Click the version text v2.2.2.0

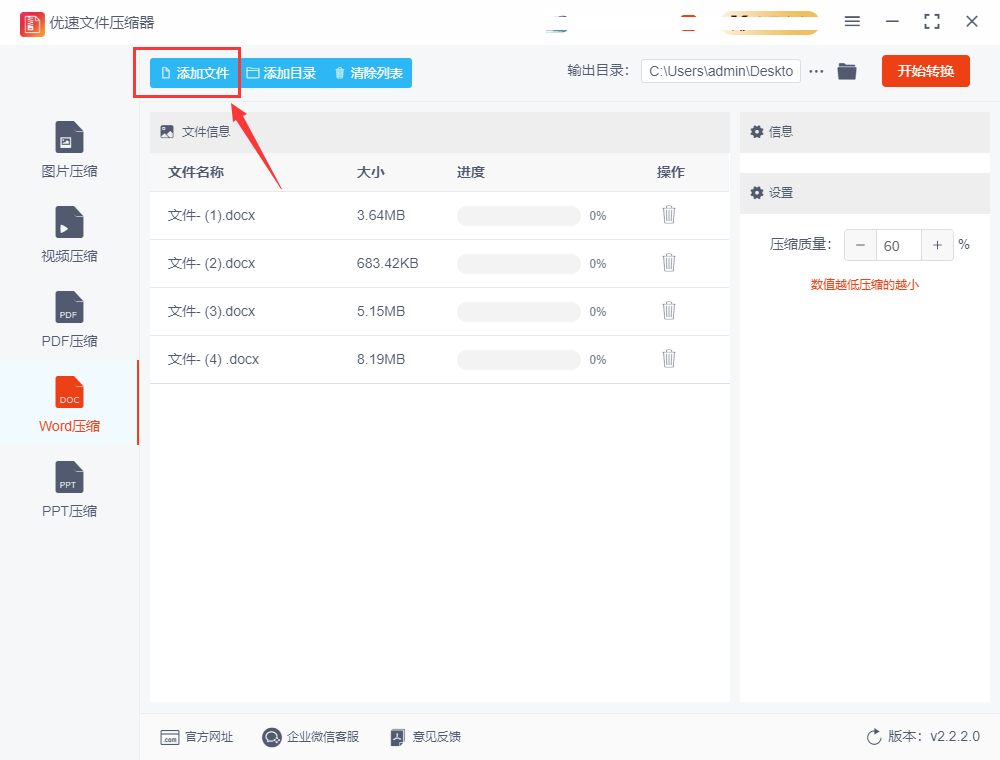(x=955, y=736)
